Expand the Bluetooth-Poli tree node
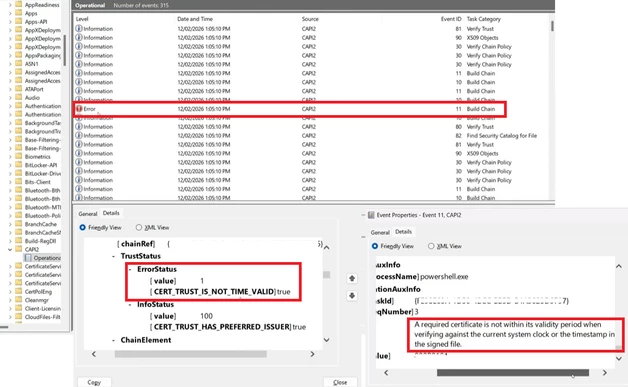Viewport: 628px width, 387px height. tap(10, 216)
